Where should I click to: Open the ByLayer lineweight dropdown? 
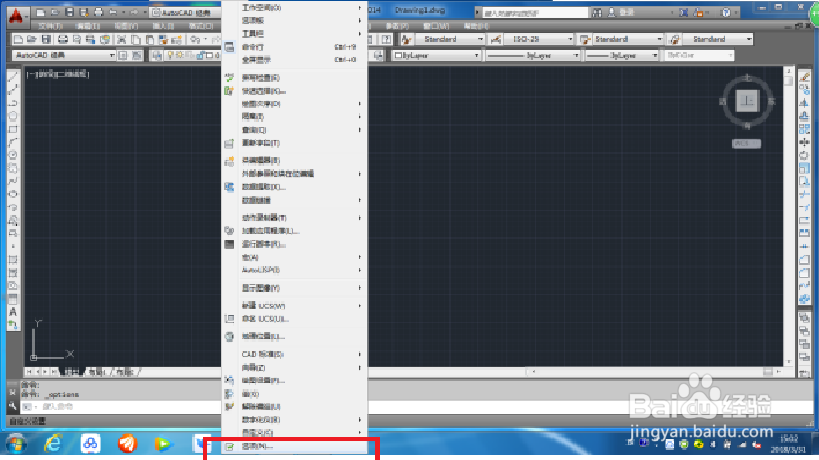coord(622,55)
